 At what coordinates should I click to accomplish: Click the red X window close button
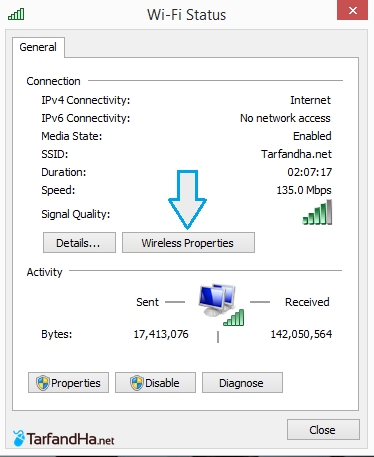pyautogui.click(x=352, y=11)
